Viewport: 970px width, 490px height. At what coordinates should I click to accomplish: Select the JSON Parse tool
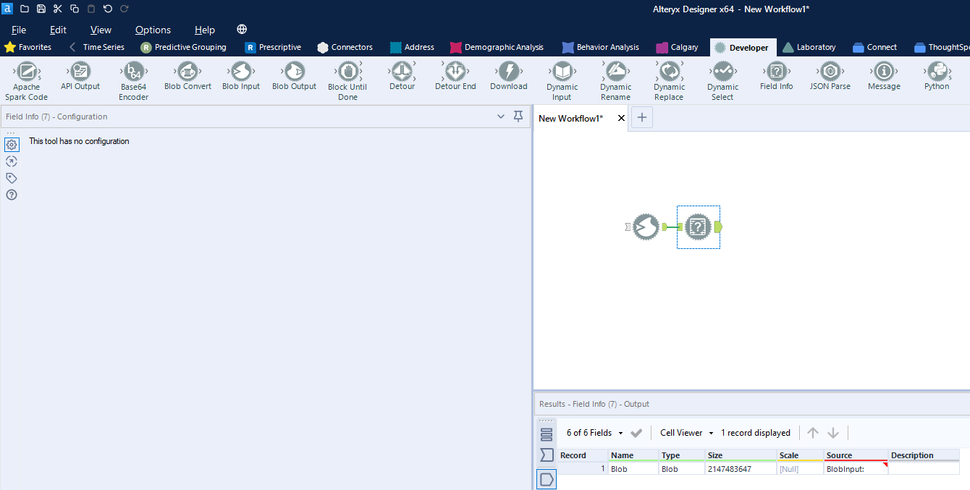click(x=830, y=77)
